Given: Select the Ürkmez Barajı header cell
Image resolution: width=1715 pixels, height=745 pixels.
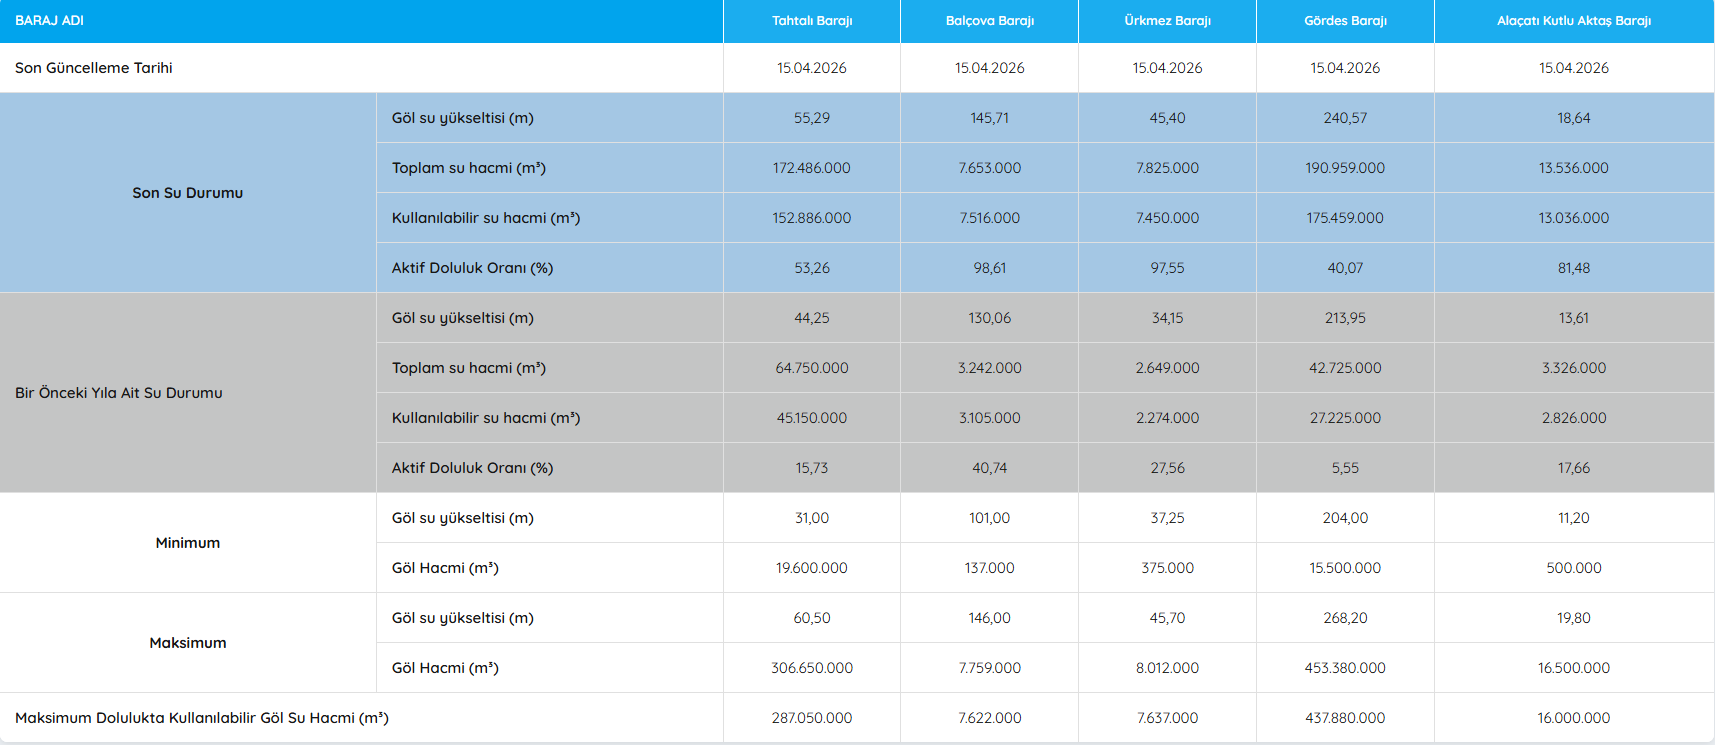Looking at the screenshot, I should click(1167, 21).
